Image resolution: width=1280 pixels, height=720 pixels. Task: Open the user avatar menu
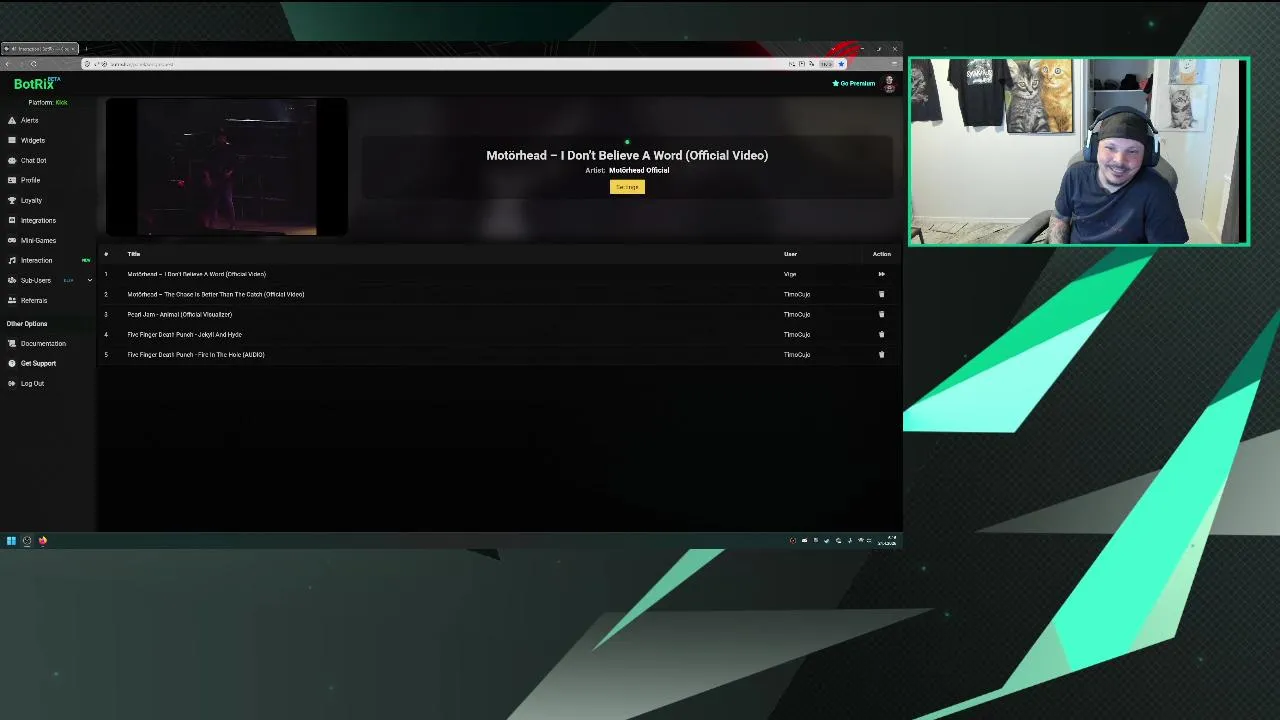(x=889, y=84)
